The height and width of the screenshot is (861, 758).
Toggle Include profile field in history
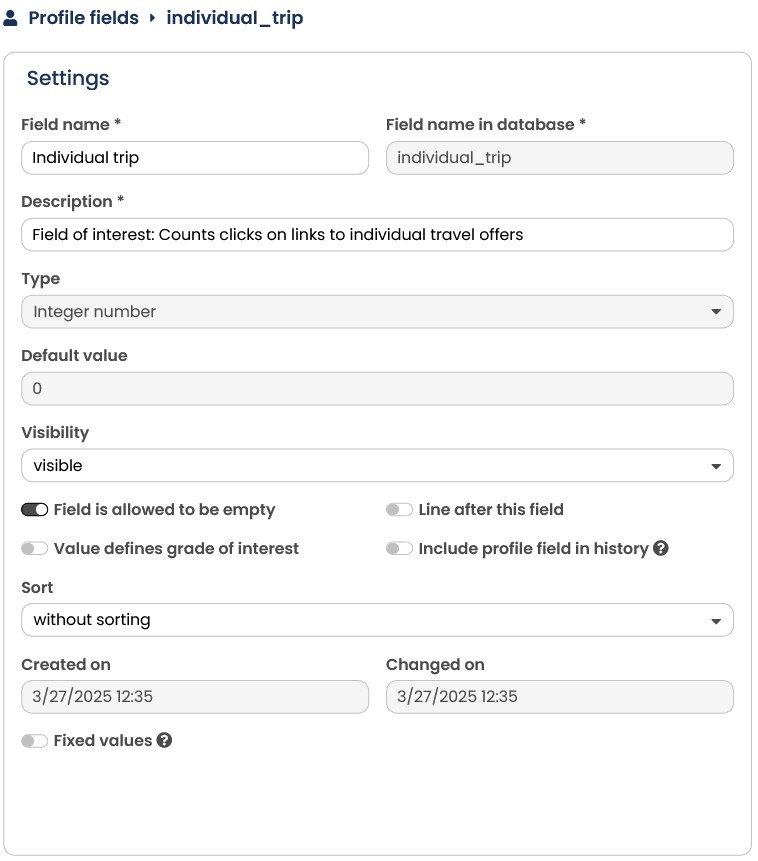(x=399, y=549)
